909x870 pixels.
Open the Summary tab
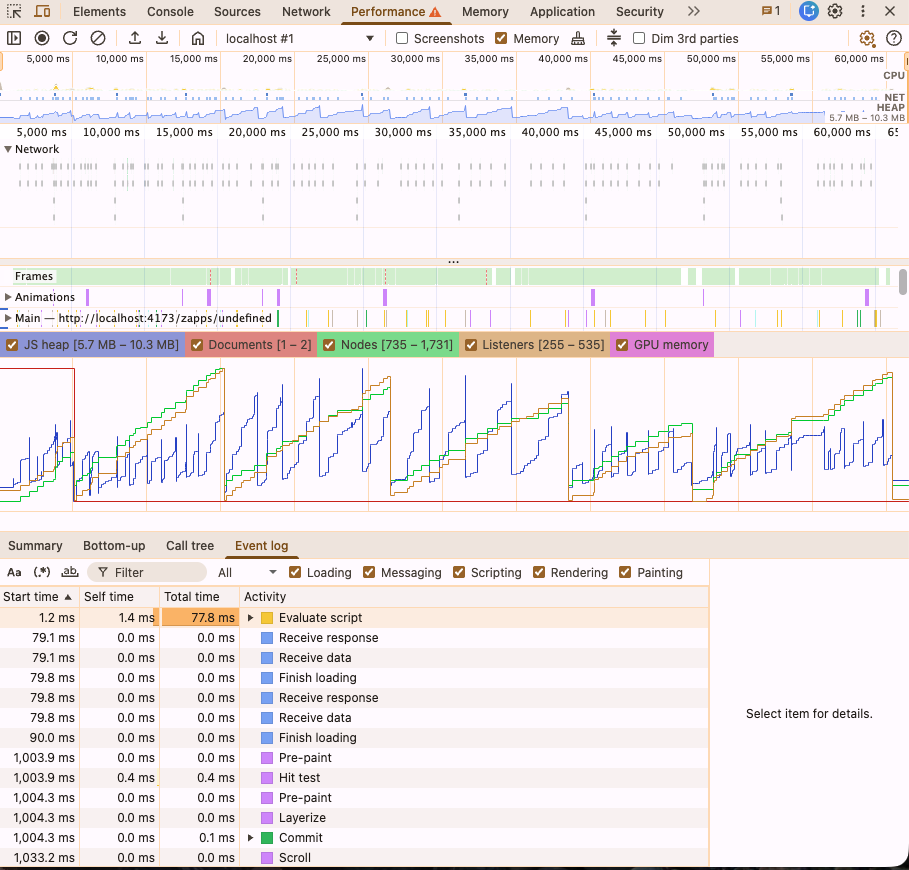click(x=35, y=545)
